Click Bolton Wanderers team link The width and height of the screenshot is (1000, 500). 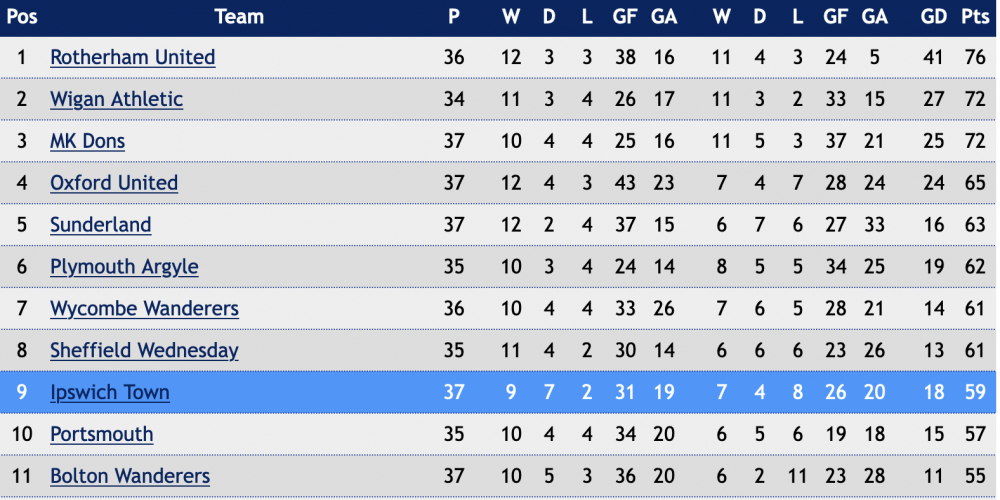click(130, 476)
